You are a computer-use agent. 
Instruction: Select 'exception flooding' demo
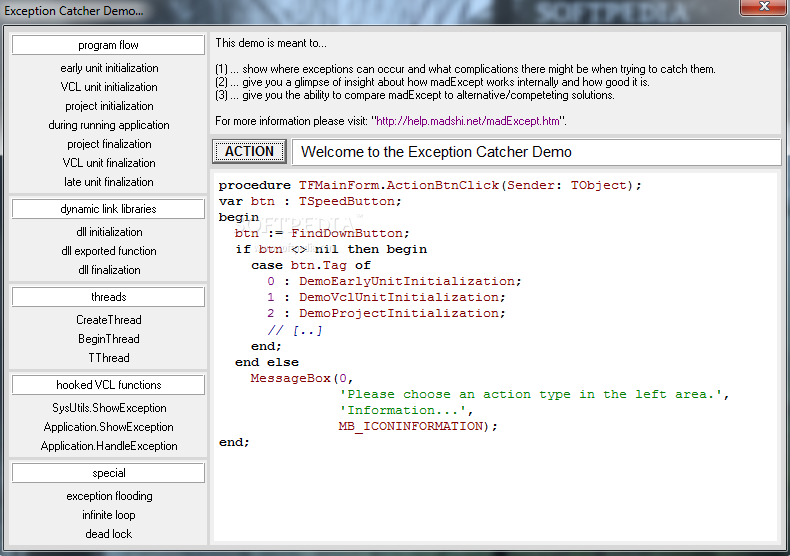click(109, 496)
